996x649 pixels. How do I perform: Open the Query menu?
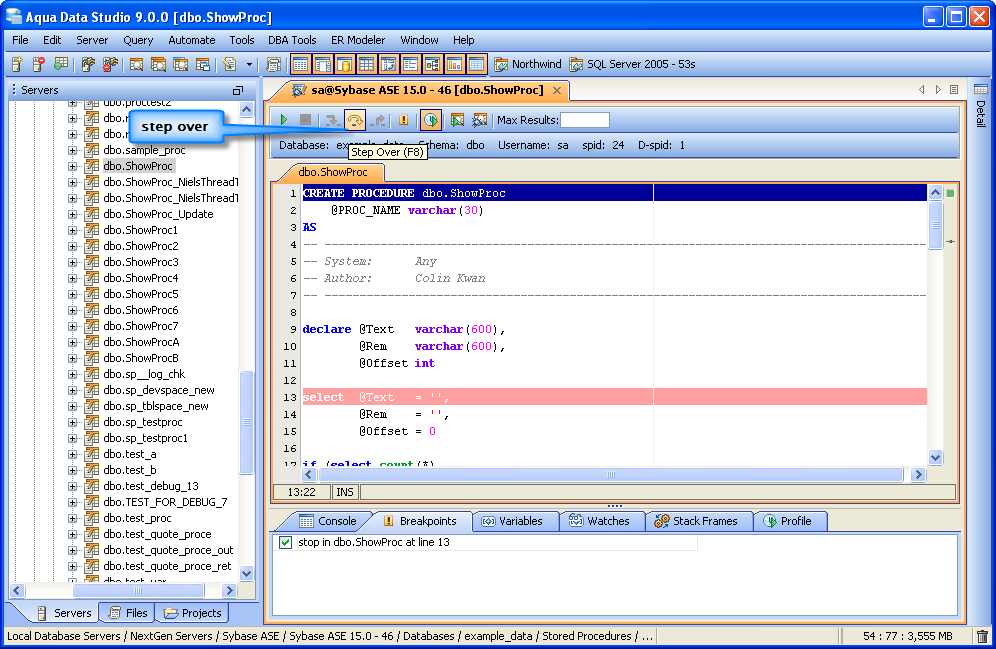click(x=138, y=40)
